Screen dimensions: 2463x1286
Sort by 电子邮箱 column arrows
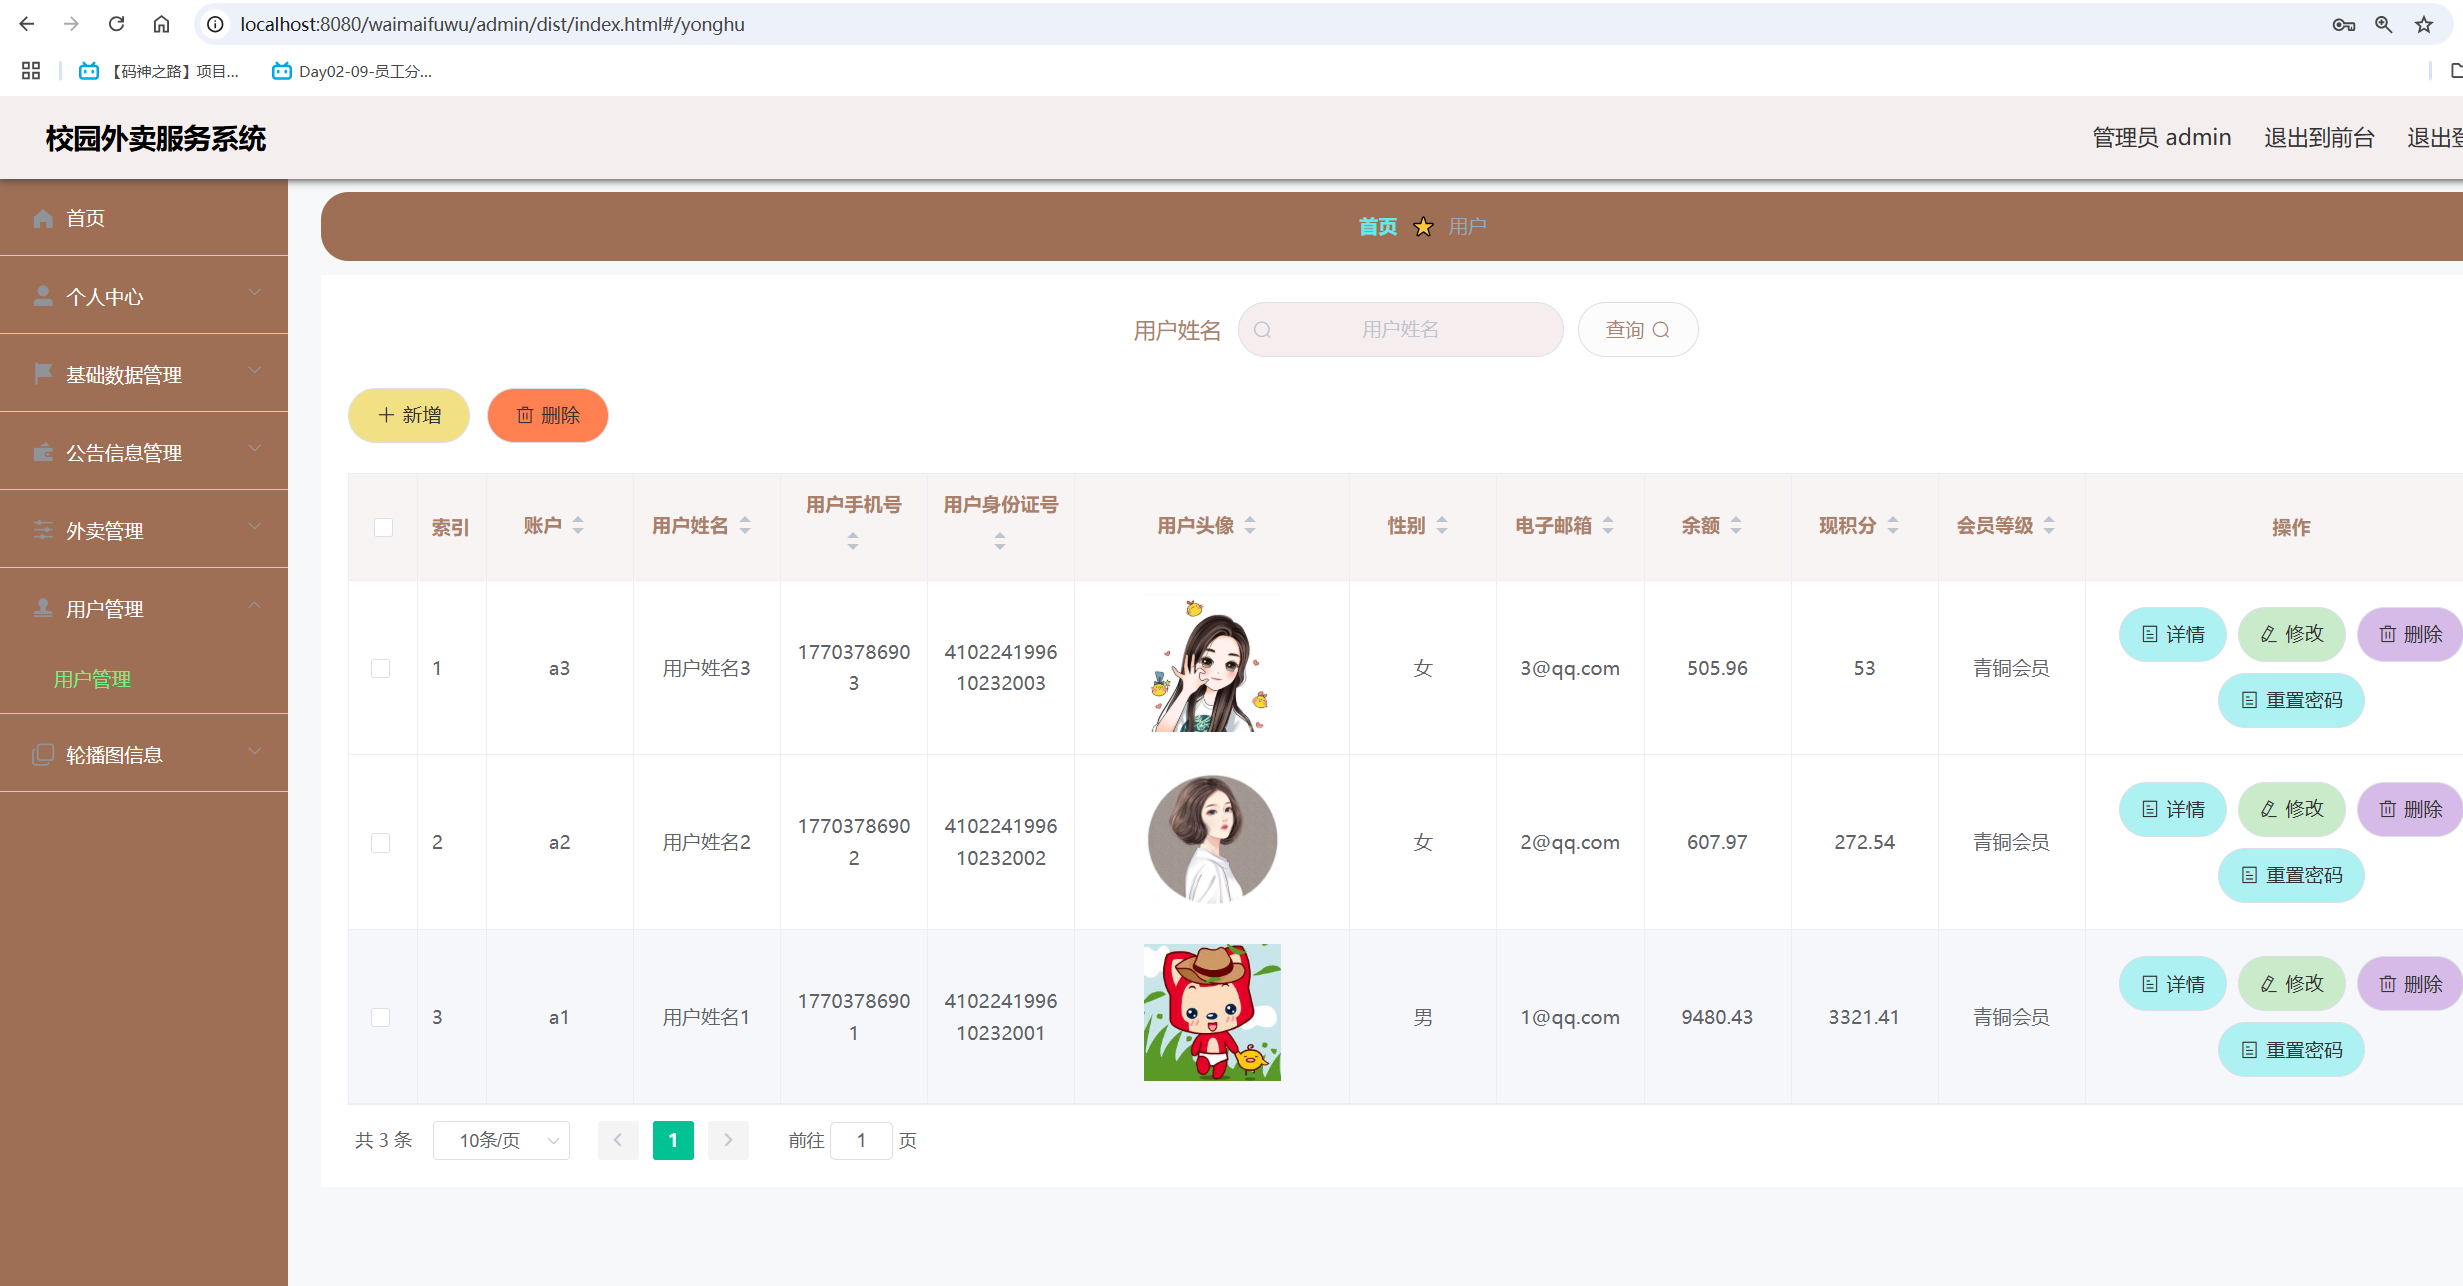pyautogui.click(x=1608, y=526)
